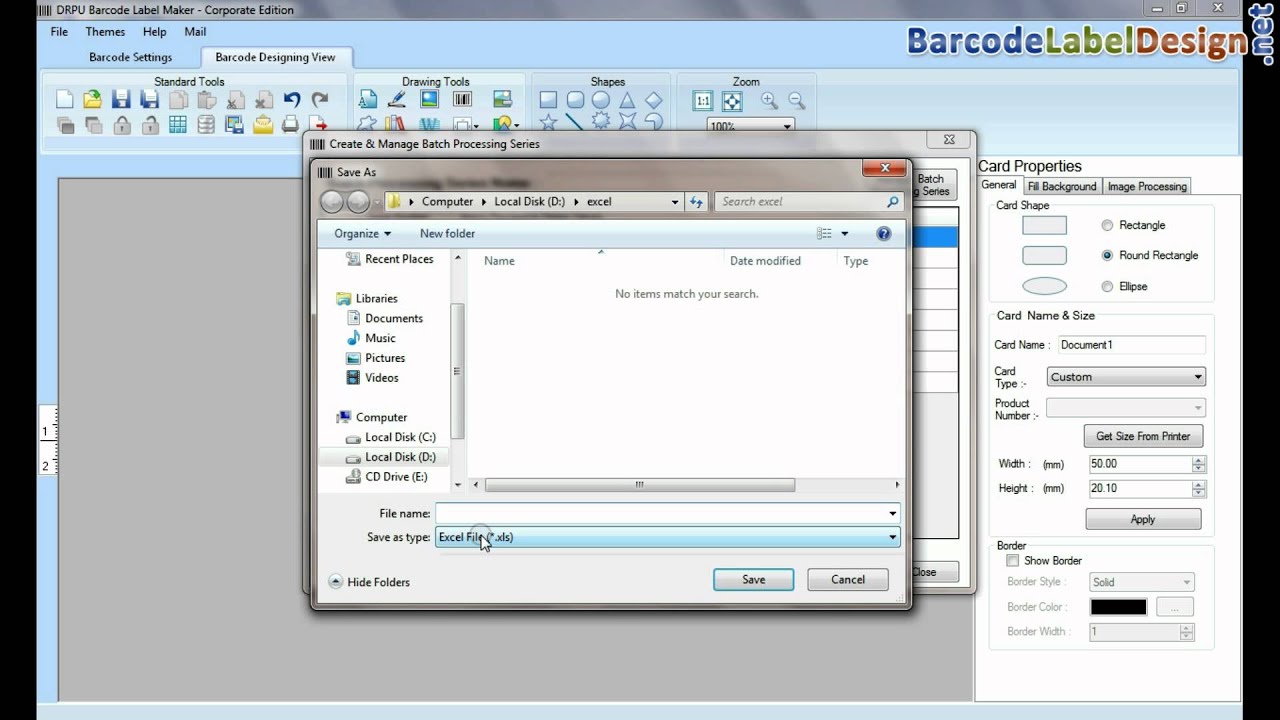The height and width of the screenshot is (720, 1280).
Task: Click the Apply button in Card Properties
Action: pyautogui.click(x=1143, y=520)
